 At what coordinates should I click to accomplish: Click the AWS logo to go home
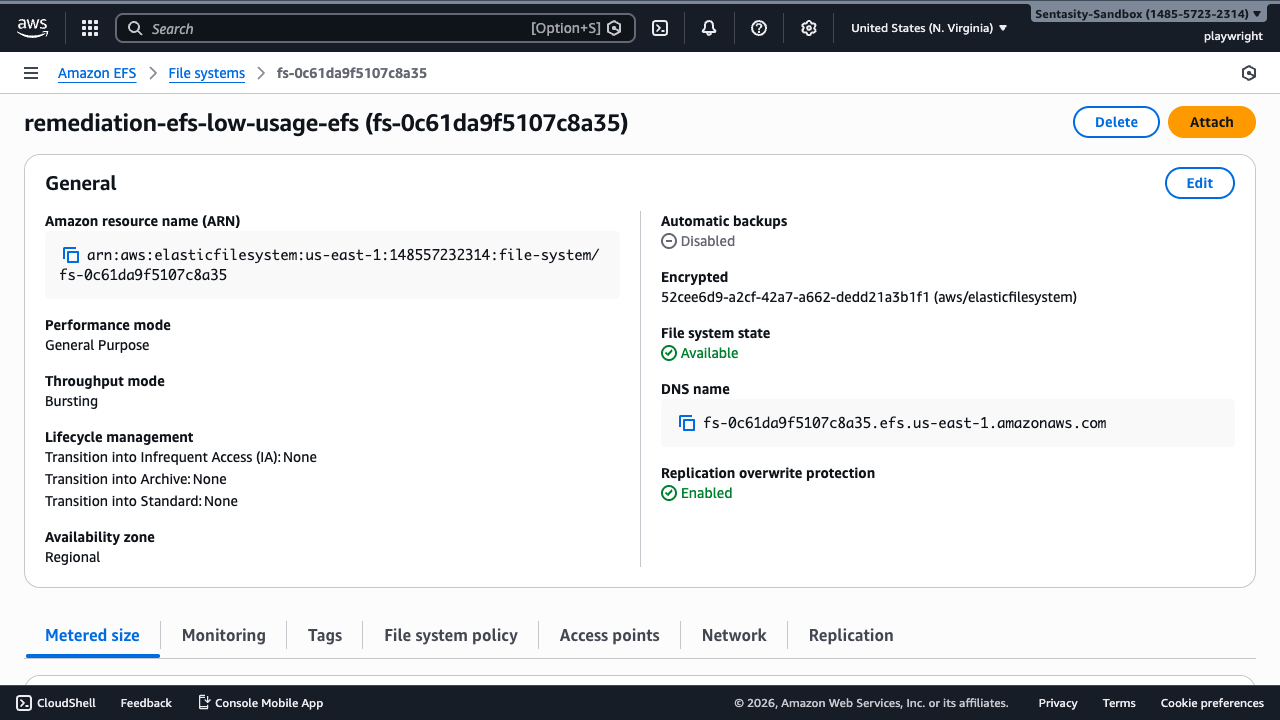tap(33, 28)
